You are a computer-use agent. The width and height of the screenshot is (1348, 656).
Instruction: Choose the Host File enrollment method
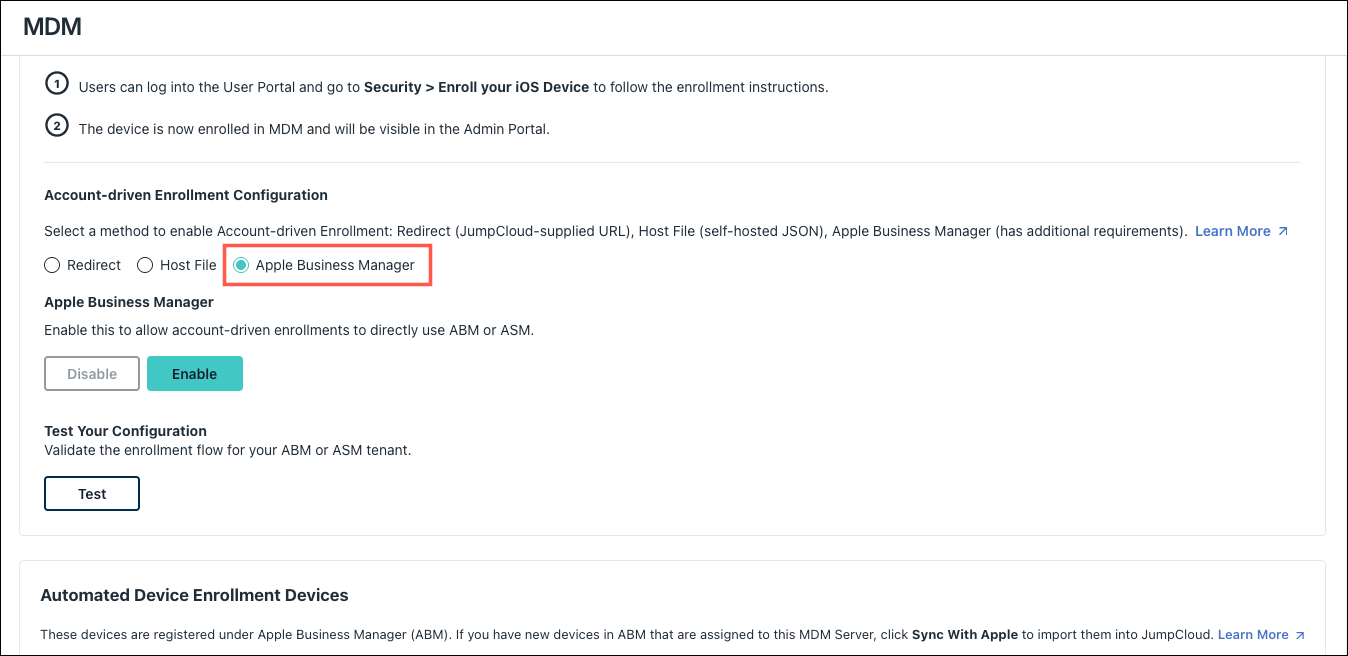click(145, 265)
